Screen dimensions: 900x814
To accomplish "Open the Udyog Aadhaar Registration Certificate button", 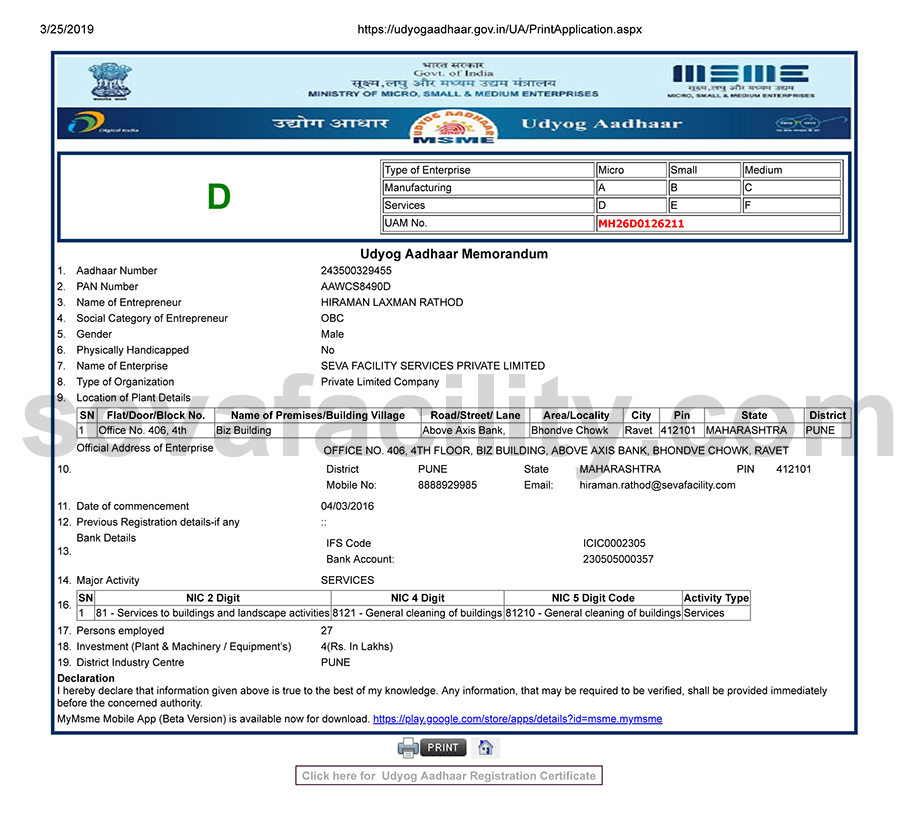I will (449, 776).
